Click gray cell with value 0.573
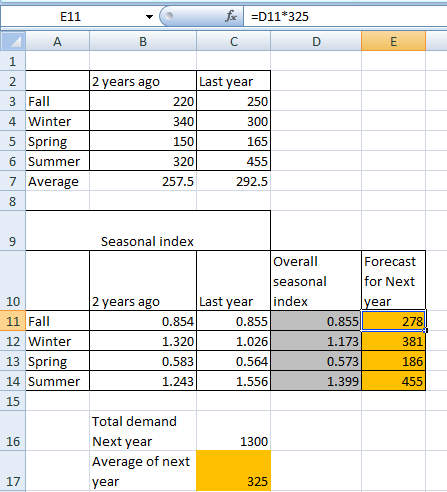Viewport: 447px width, 492px height. (x=316, y=361)
